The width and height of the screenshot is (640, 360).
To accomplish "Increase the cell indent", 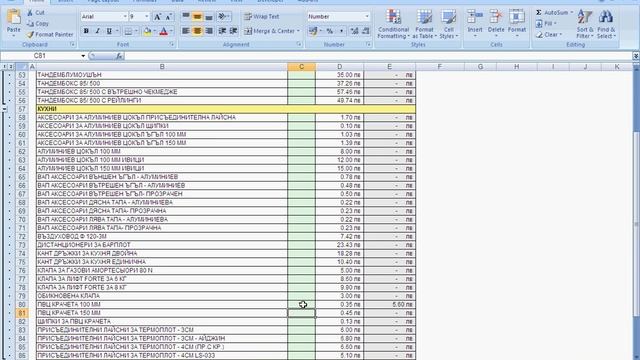I will [233, 31].
